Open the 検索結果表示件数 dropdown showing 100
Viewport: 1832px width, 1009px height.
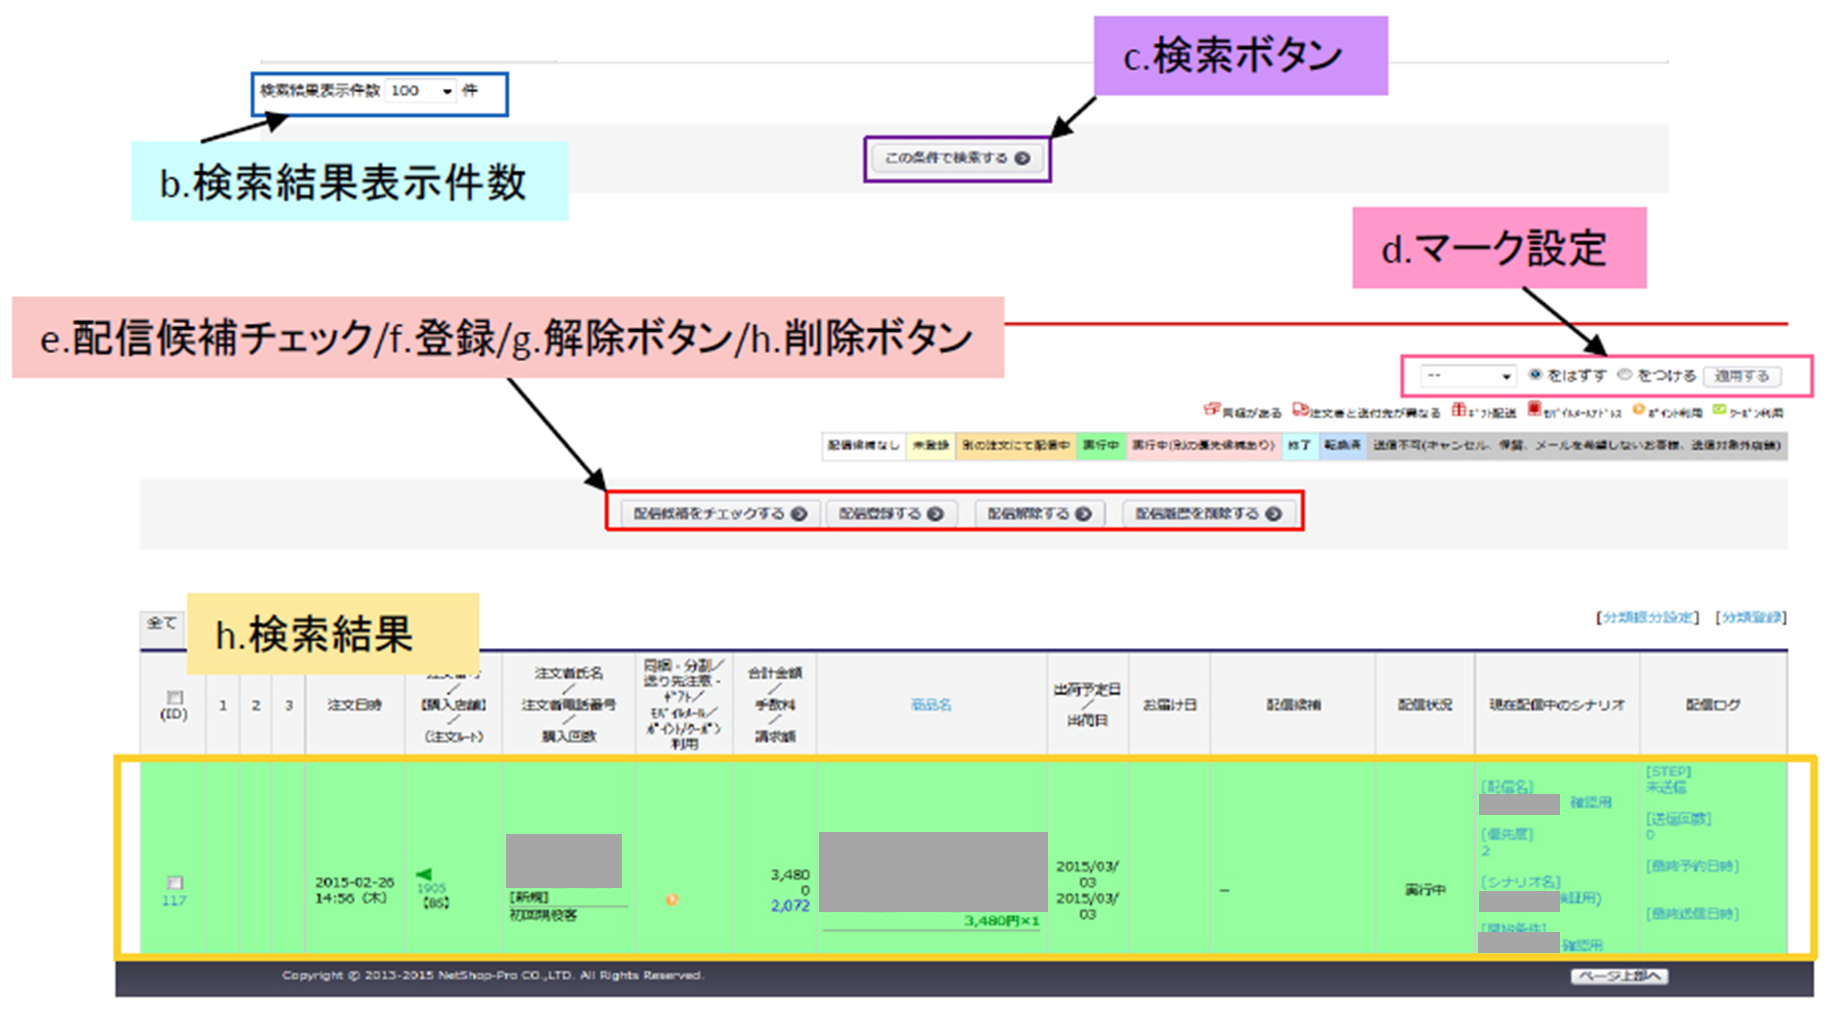pyautogui.click(x=421, y=91)
